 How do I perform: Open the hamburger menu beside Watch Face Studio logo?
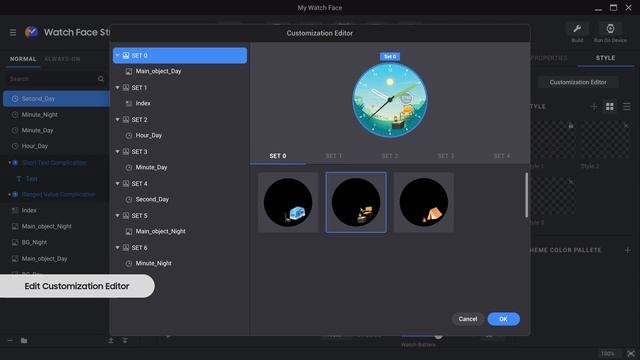coord(13,32)
